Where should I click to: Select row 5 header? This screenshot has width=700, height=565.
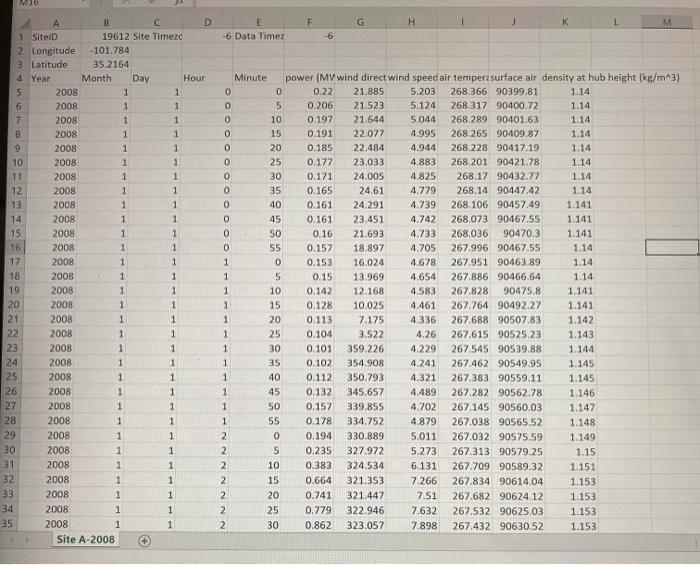[19, 92]
